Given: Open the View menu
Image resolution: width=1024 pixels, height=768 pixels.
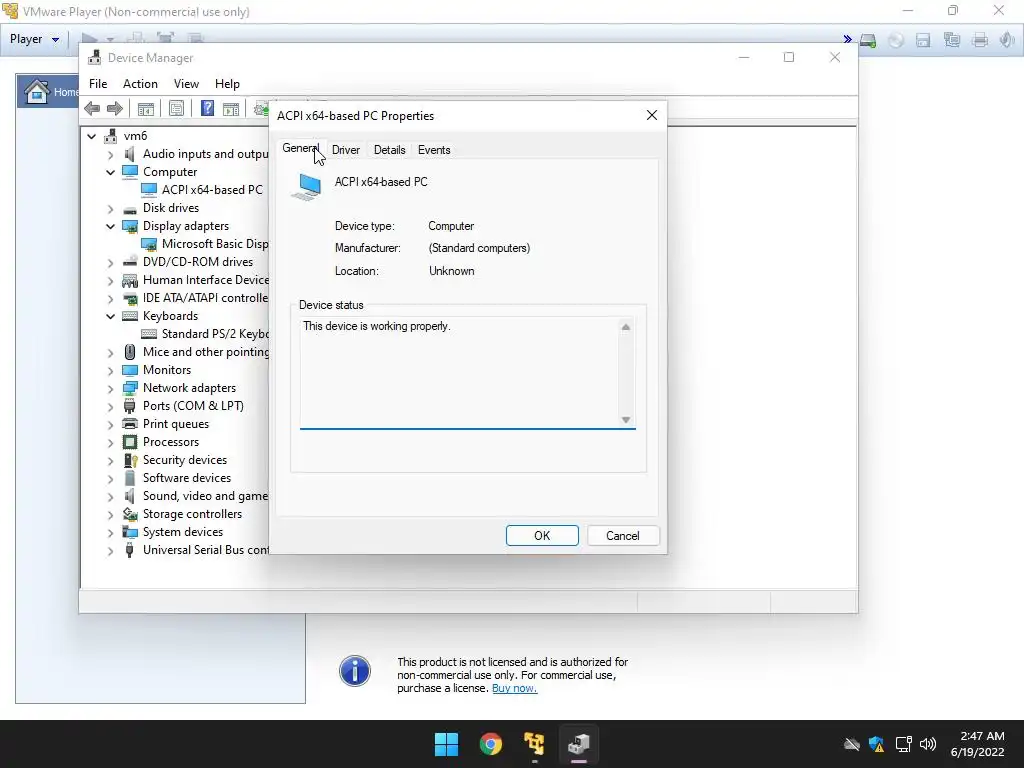Looking at the screenshot, I should (186, 84).
